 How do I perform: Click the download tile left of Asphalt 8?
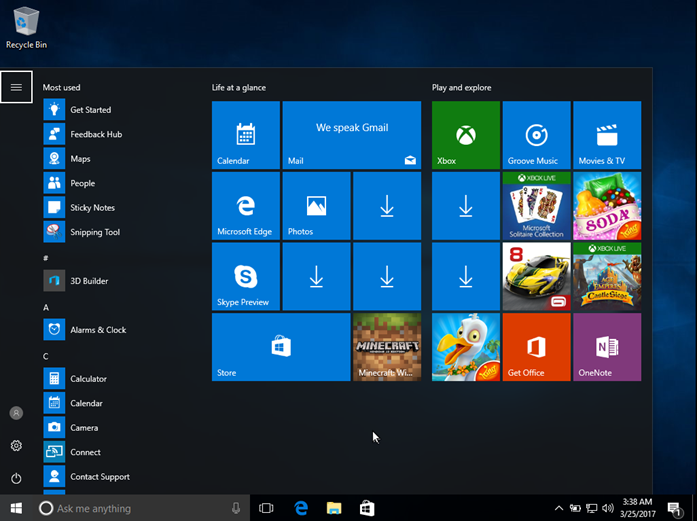click(x=466, y=277)
